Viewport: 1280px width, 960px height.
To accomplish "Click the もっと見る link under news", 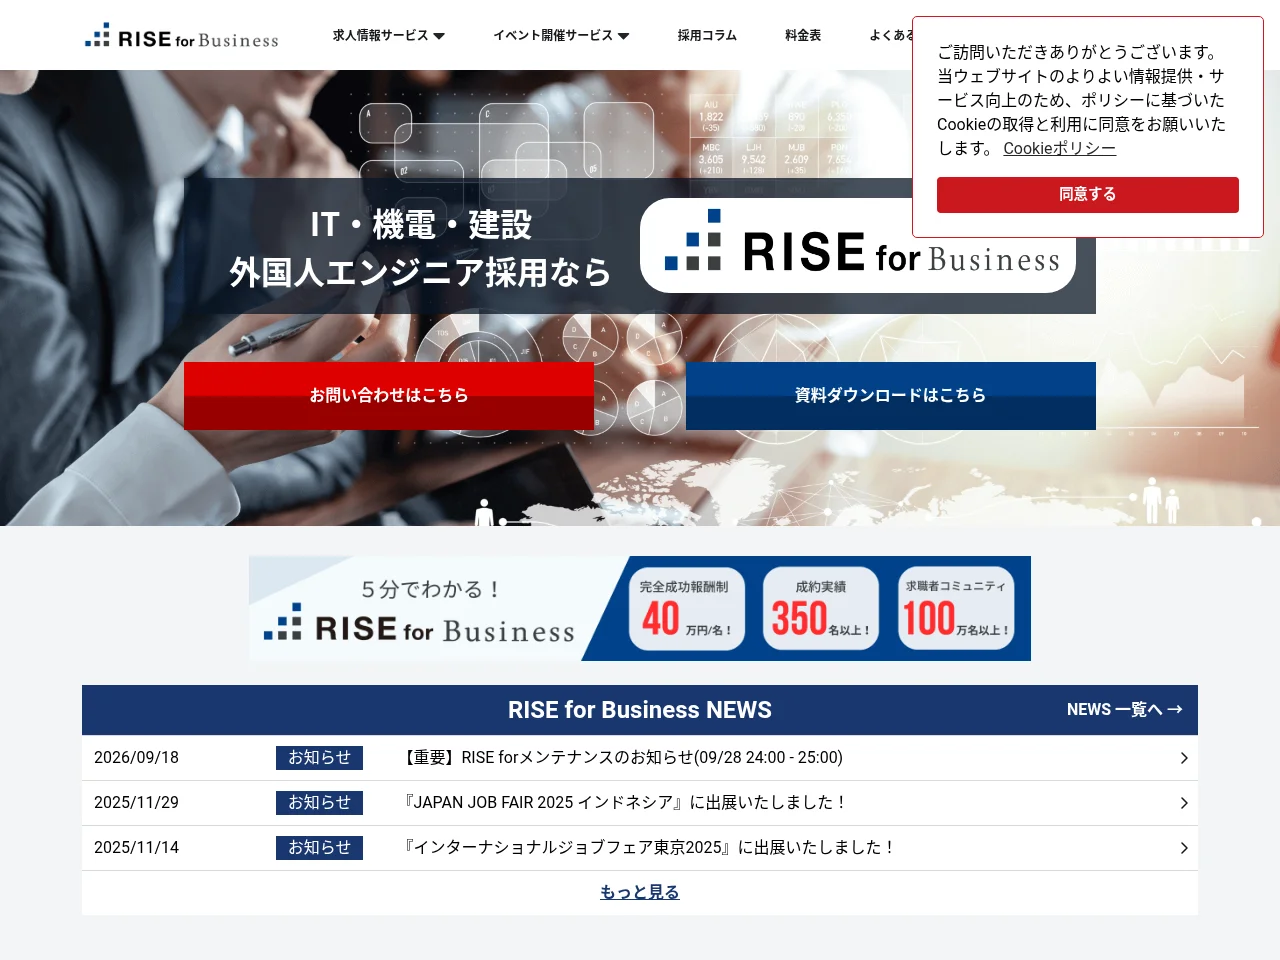I will [640, 892].
